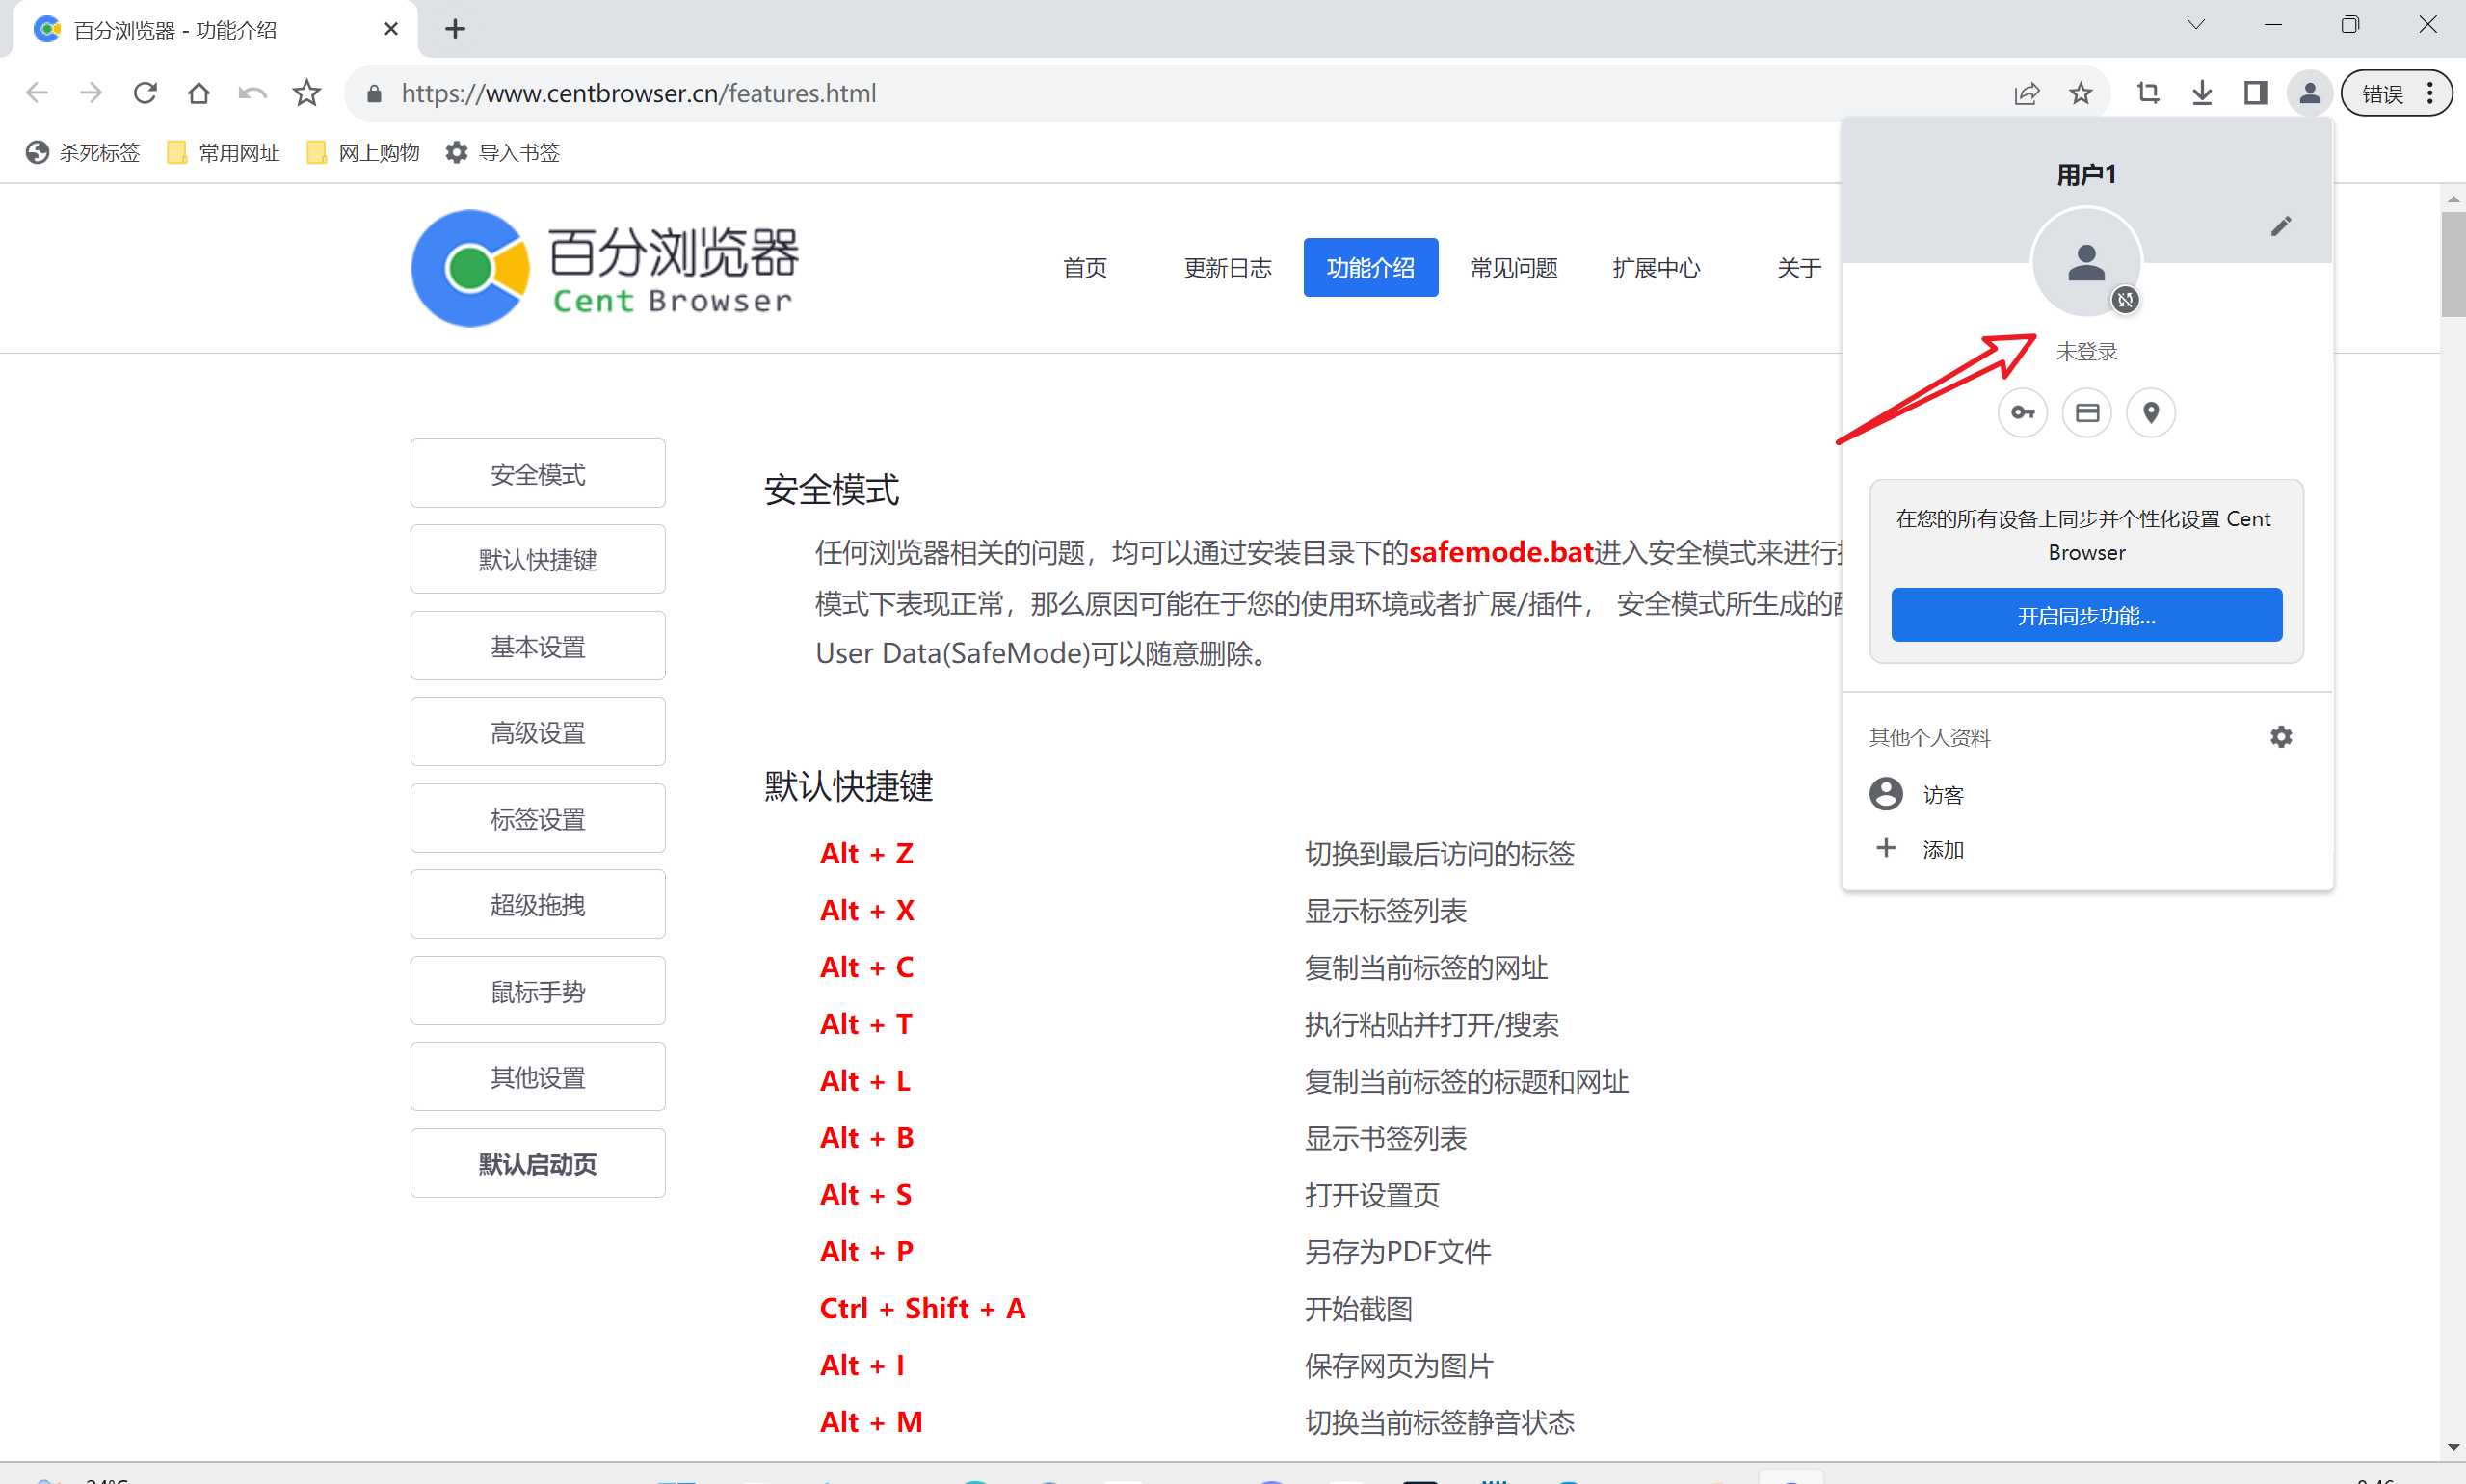Bookmark this page with the address bar star

pos(2081,94)
